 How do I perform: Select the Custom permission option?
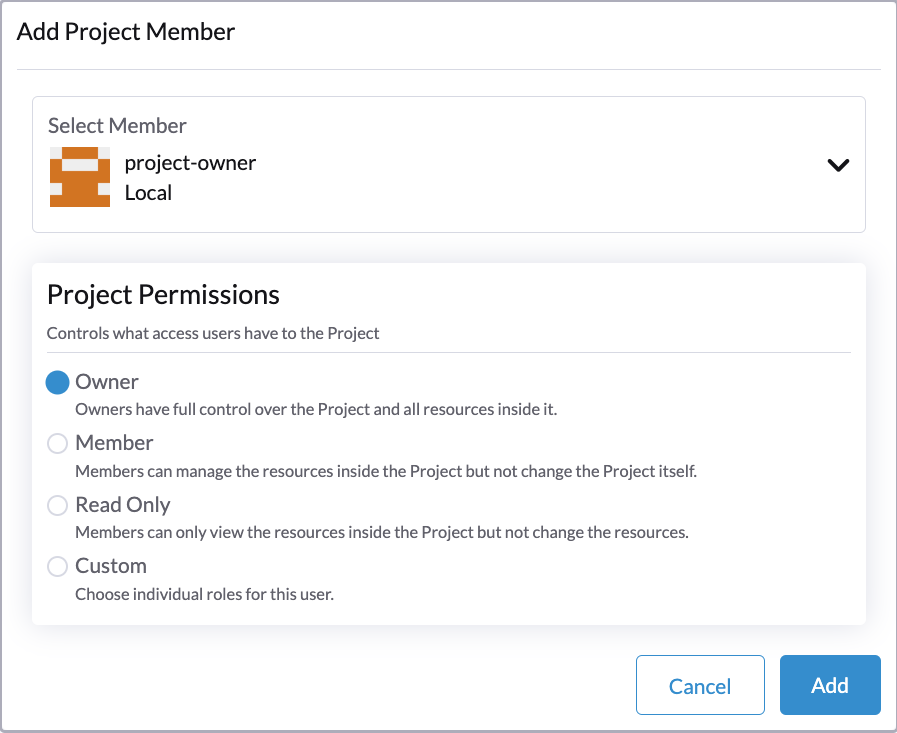57,566
